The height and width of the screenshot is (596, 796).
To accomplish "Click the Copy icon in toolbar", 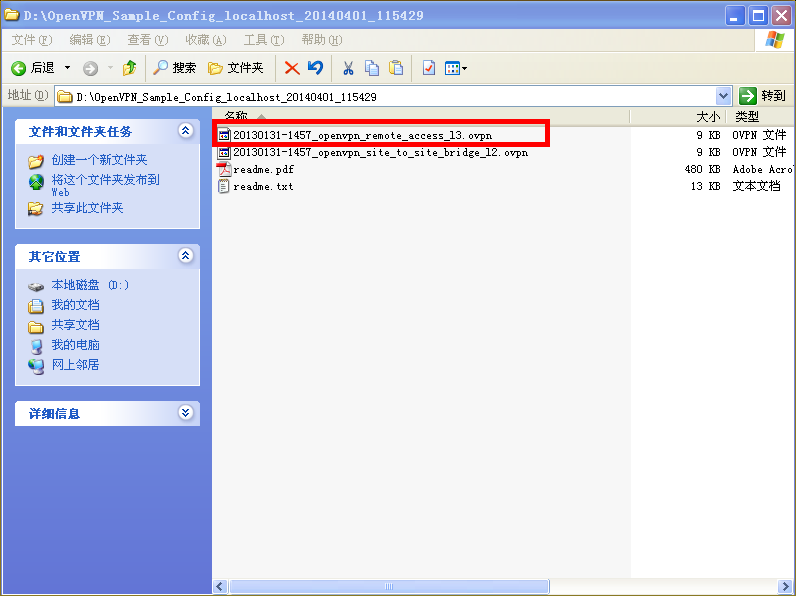I will (x=372, y=68).
